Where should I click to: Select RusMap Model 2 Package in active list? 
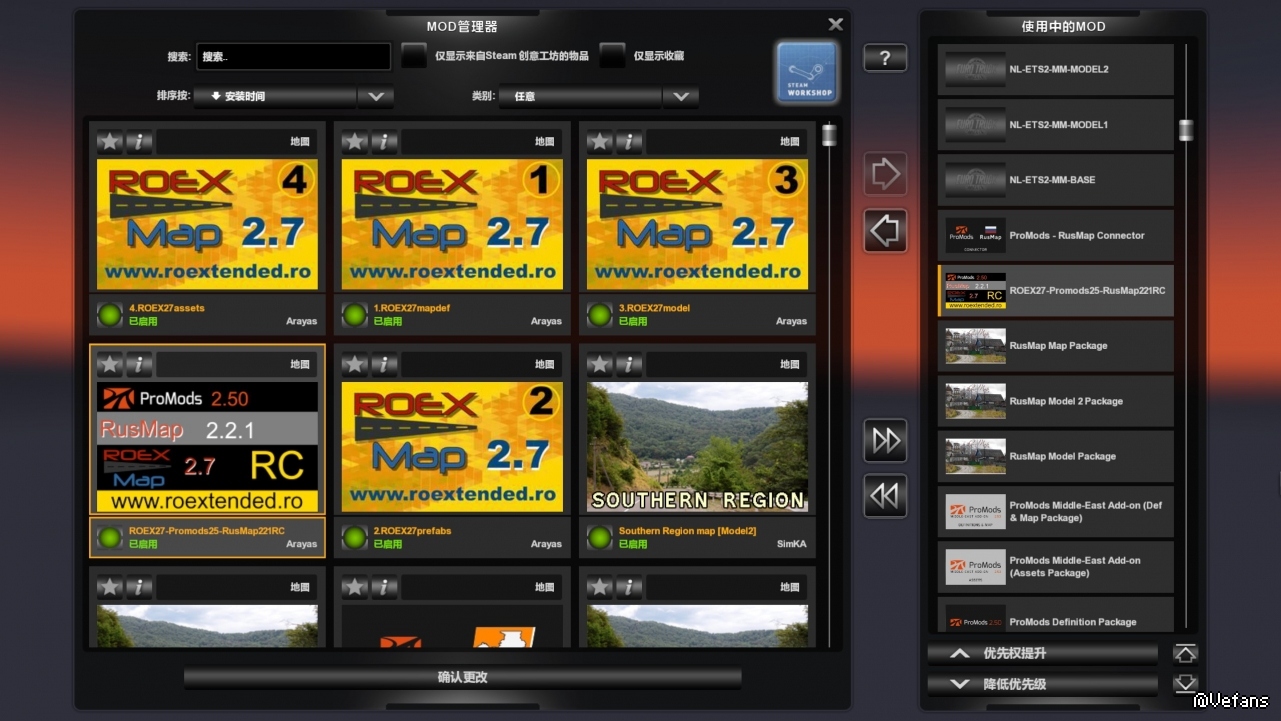1055,401
